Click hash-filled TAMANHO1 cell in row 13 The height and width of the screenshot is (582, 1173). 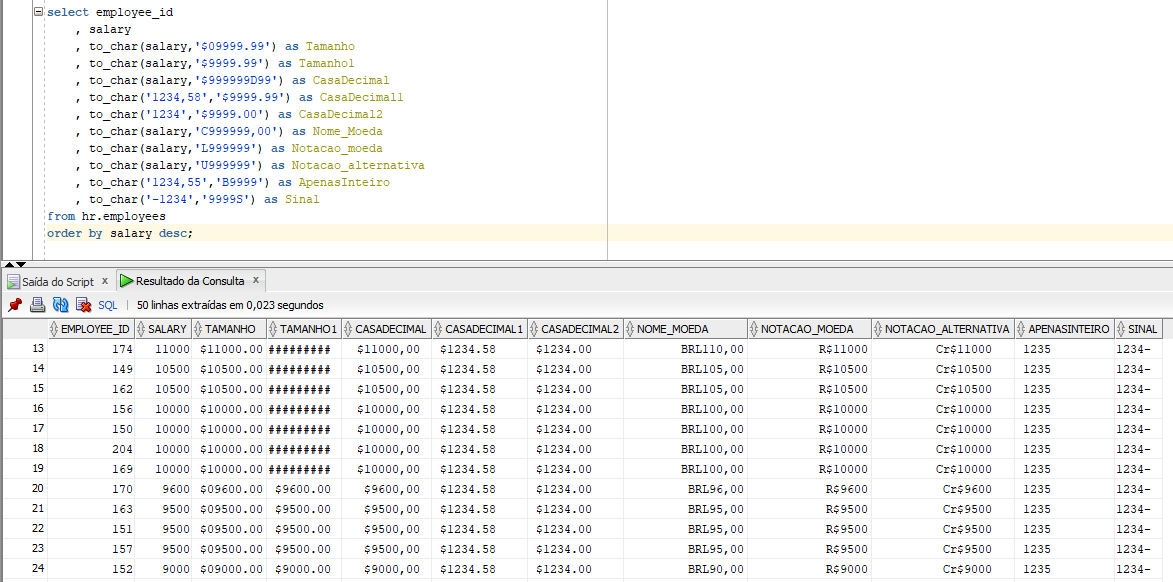304,349
